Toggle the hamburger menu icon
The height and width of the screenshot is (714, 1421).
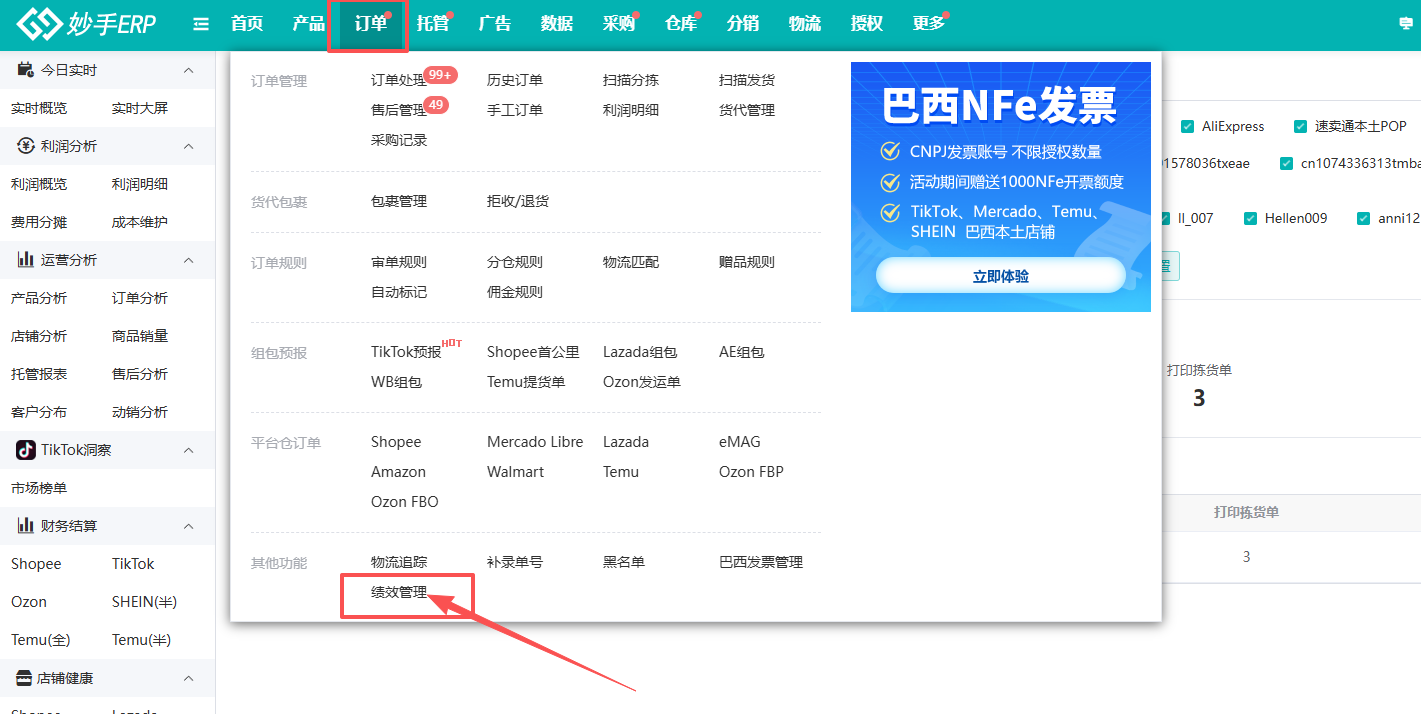[x=201, y=24]
